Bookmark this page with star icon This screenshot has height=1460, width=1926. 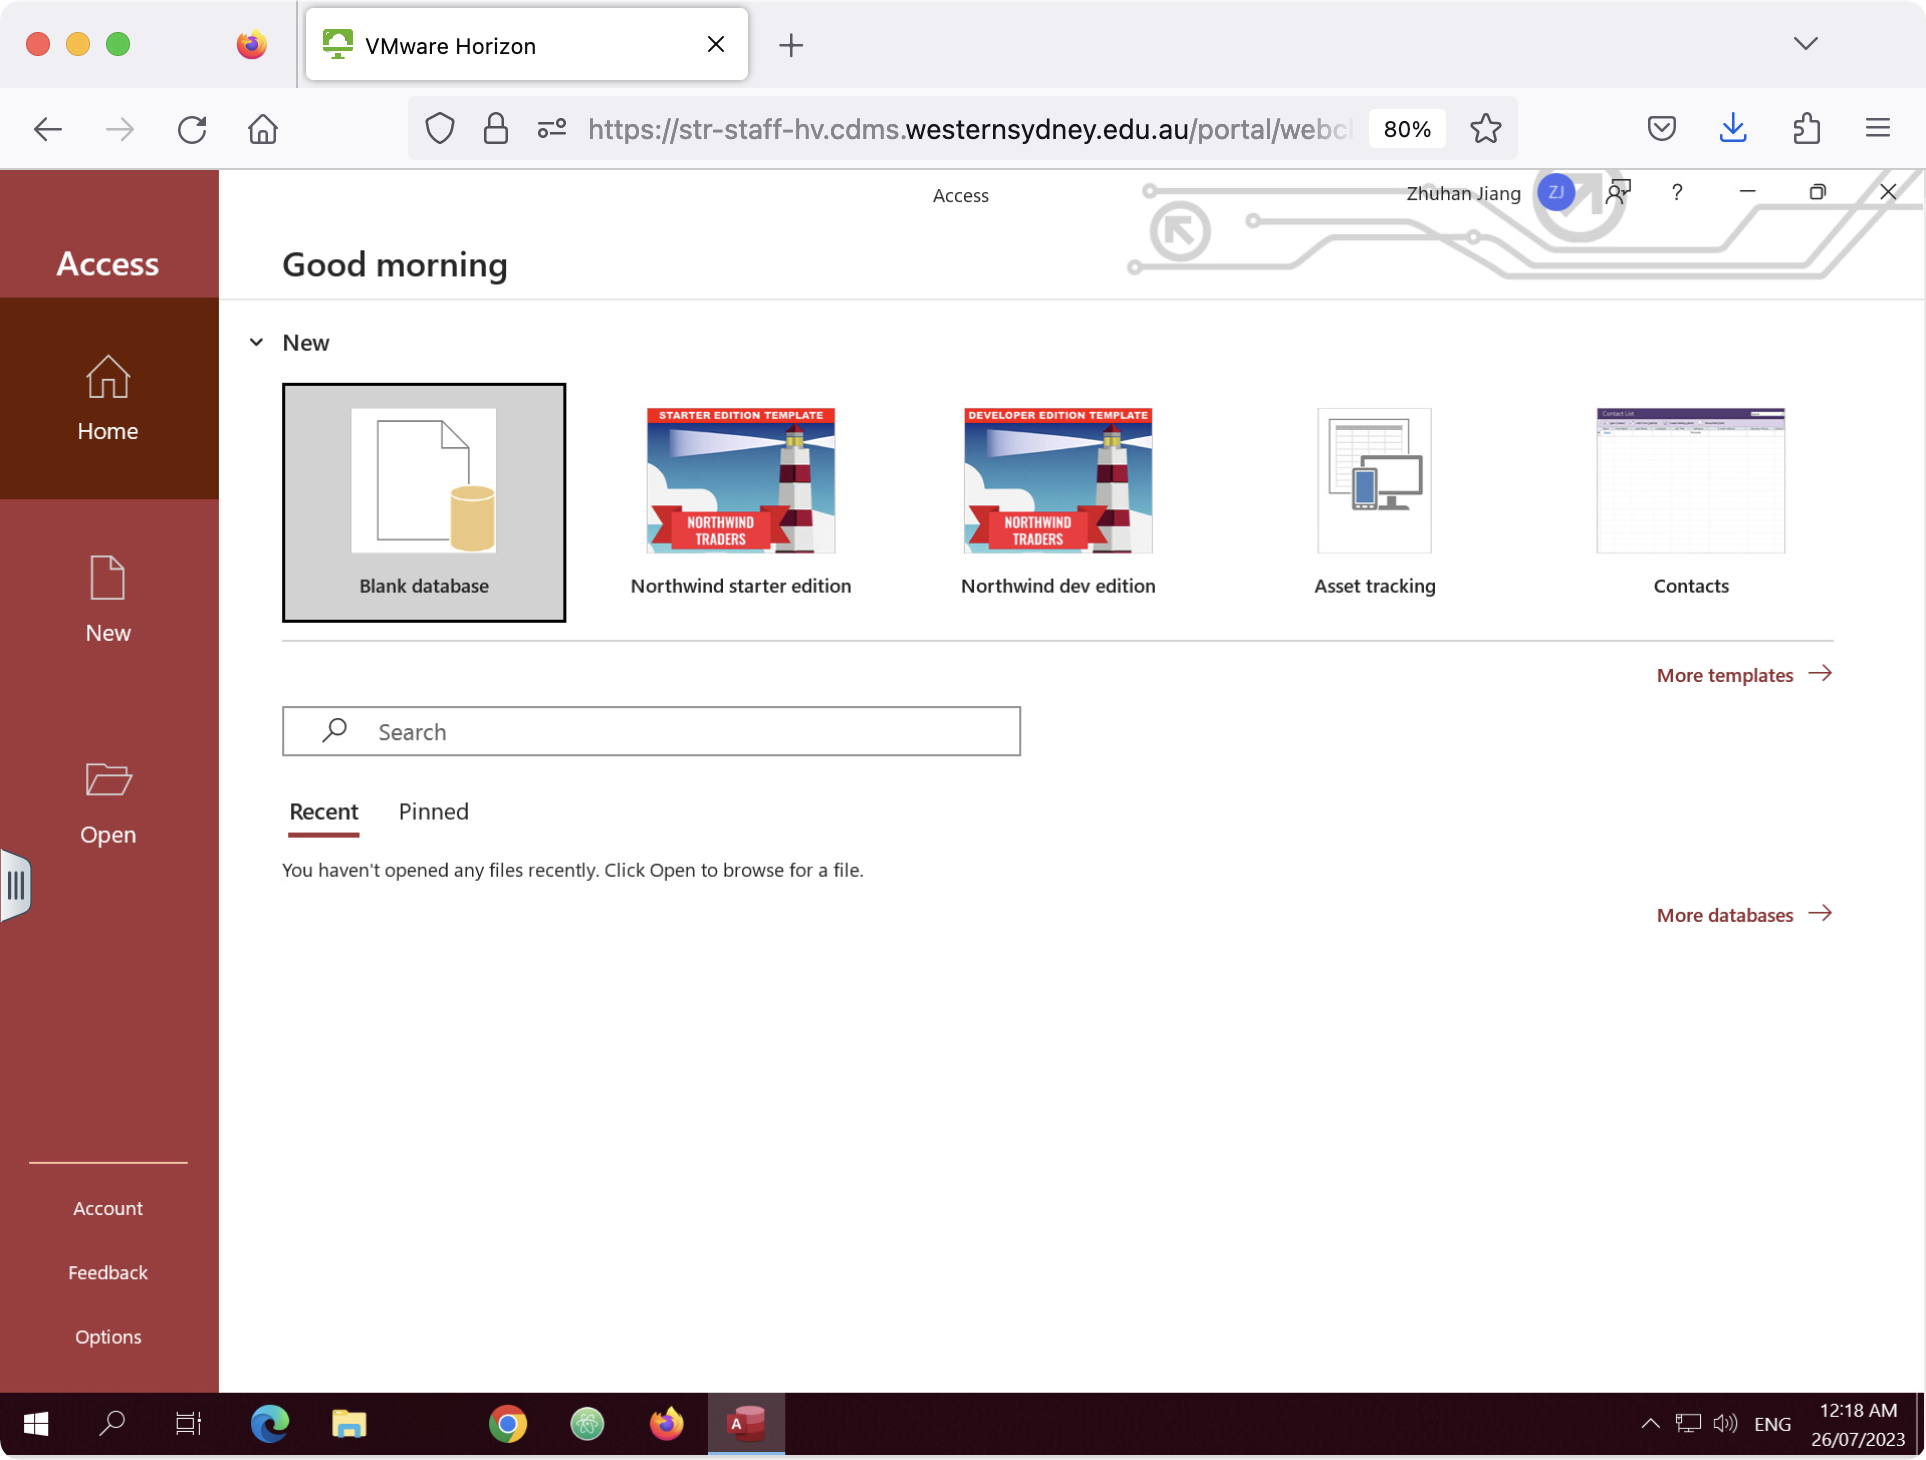click(1486, 129)
